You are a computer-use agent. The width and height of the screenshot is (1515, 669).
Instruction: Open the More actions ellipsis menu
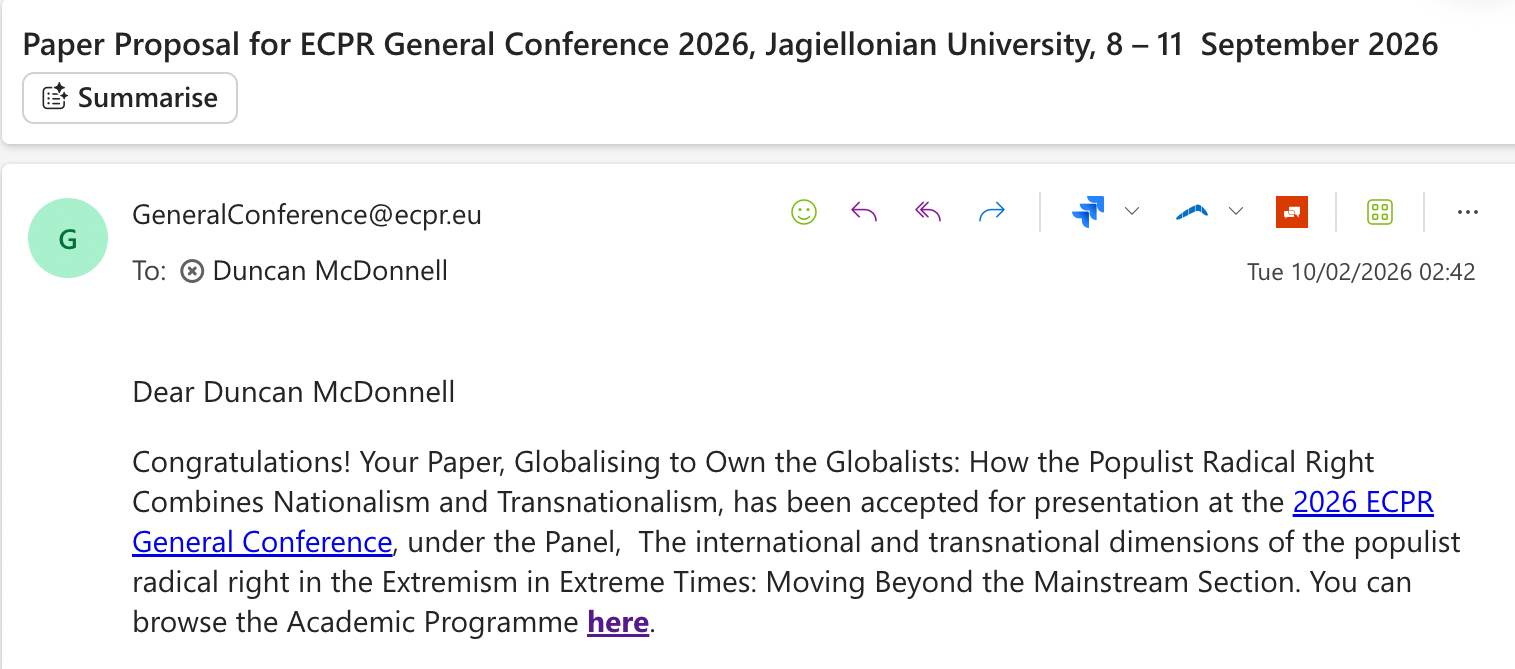click(x=1467, y=212)
